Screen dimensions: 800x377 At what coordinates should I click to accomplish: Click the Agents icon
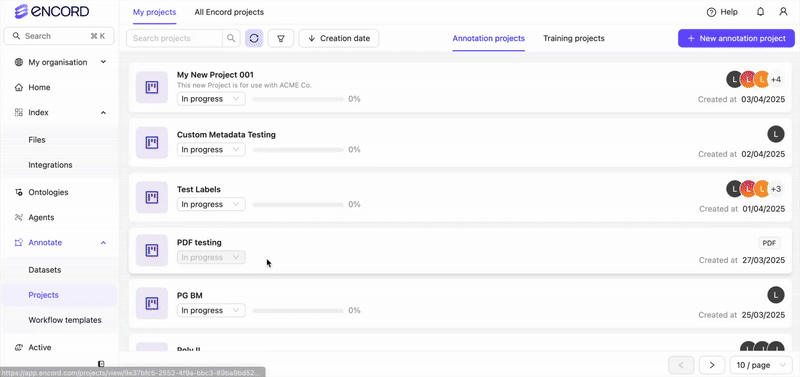[x=19, y=217]
